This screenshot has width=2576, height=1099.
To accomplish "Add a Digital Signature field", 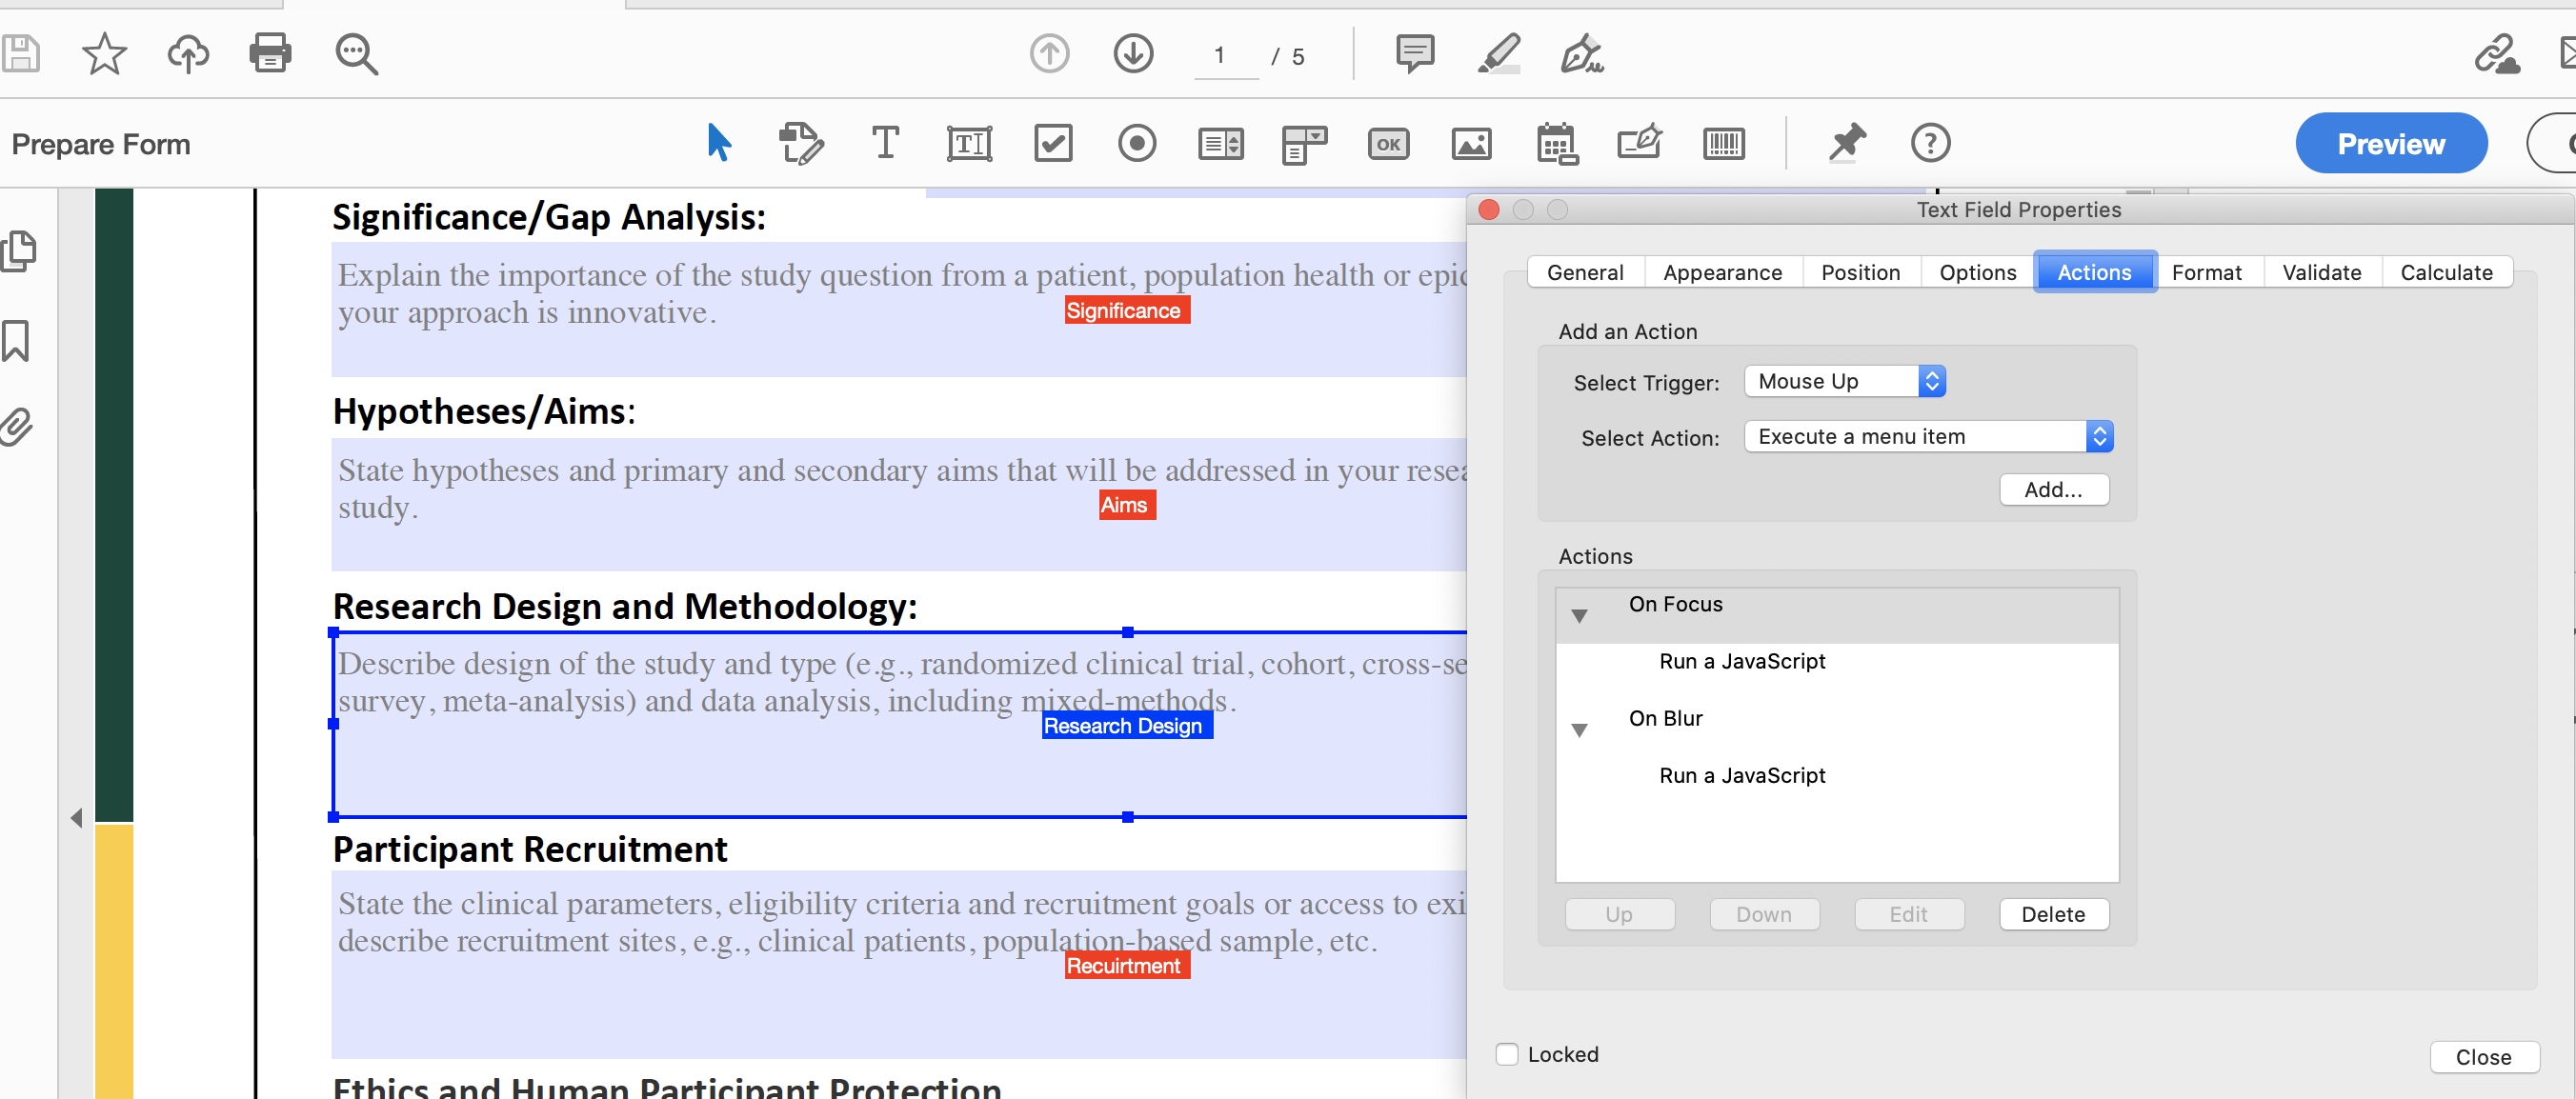I will coord(1640,143).
